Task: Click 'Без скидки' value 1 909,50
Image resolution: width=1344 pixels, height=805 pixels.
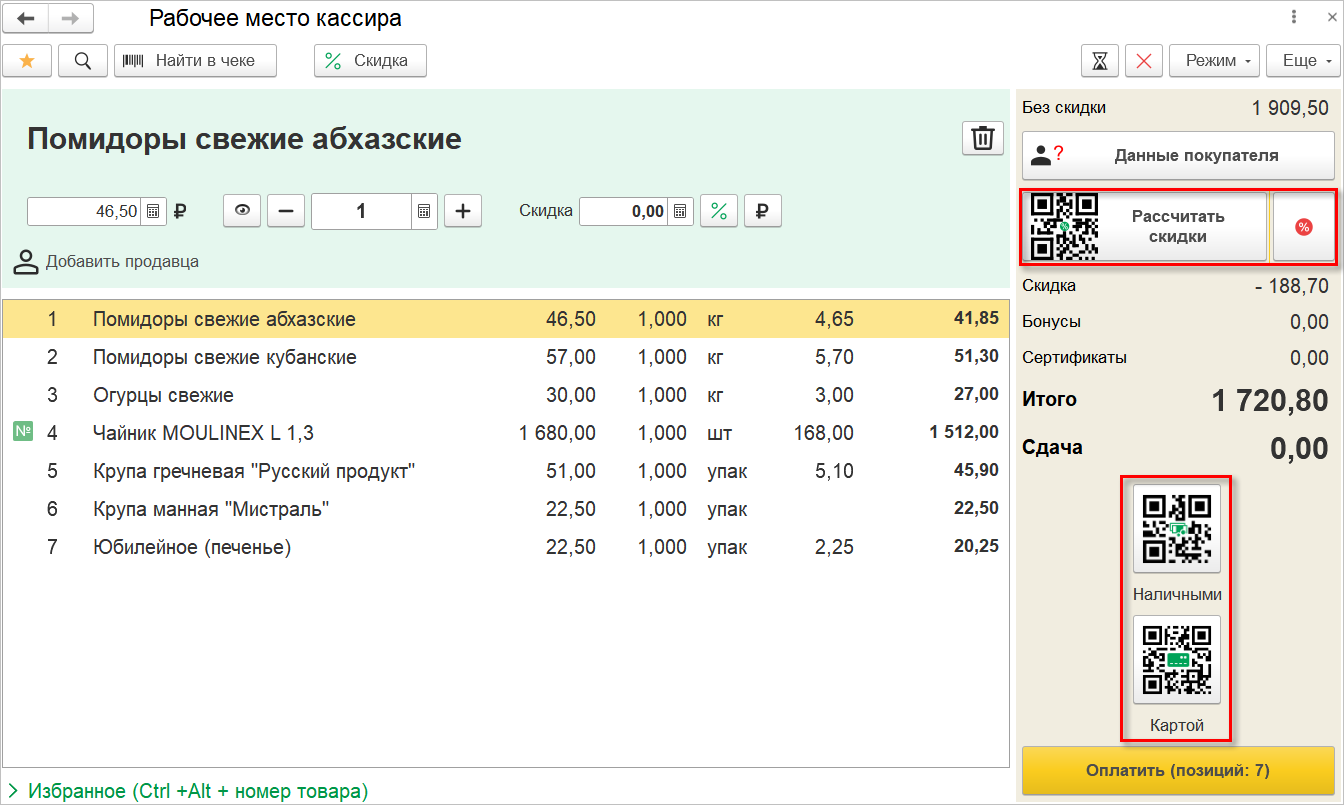Action: pos(1290,108)
